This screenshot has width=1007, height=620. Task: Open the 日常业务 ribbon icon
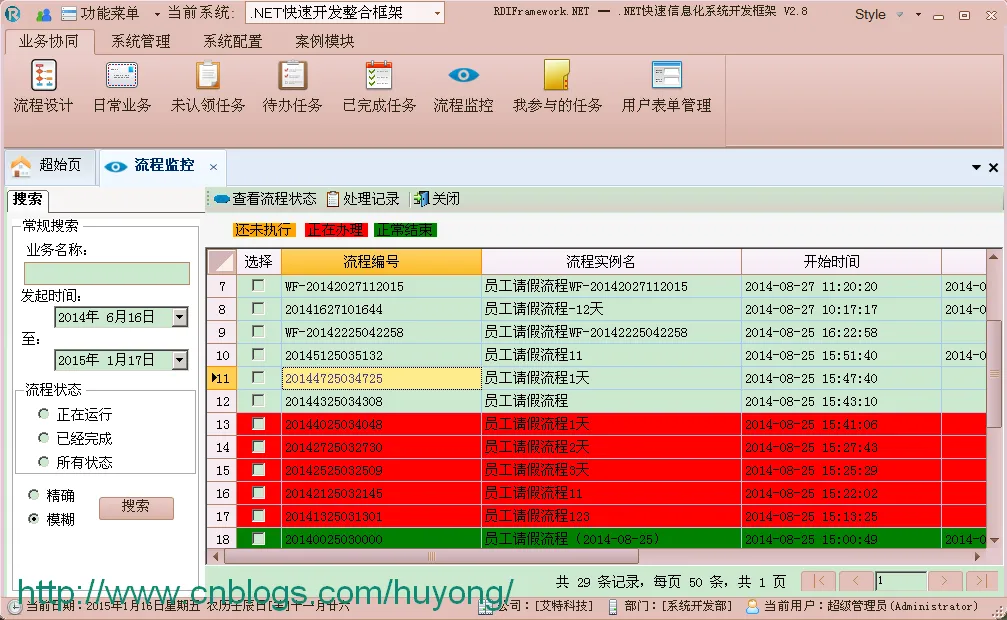(122, 75)
